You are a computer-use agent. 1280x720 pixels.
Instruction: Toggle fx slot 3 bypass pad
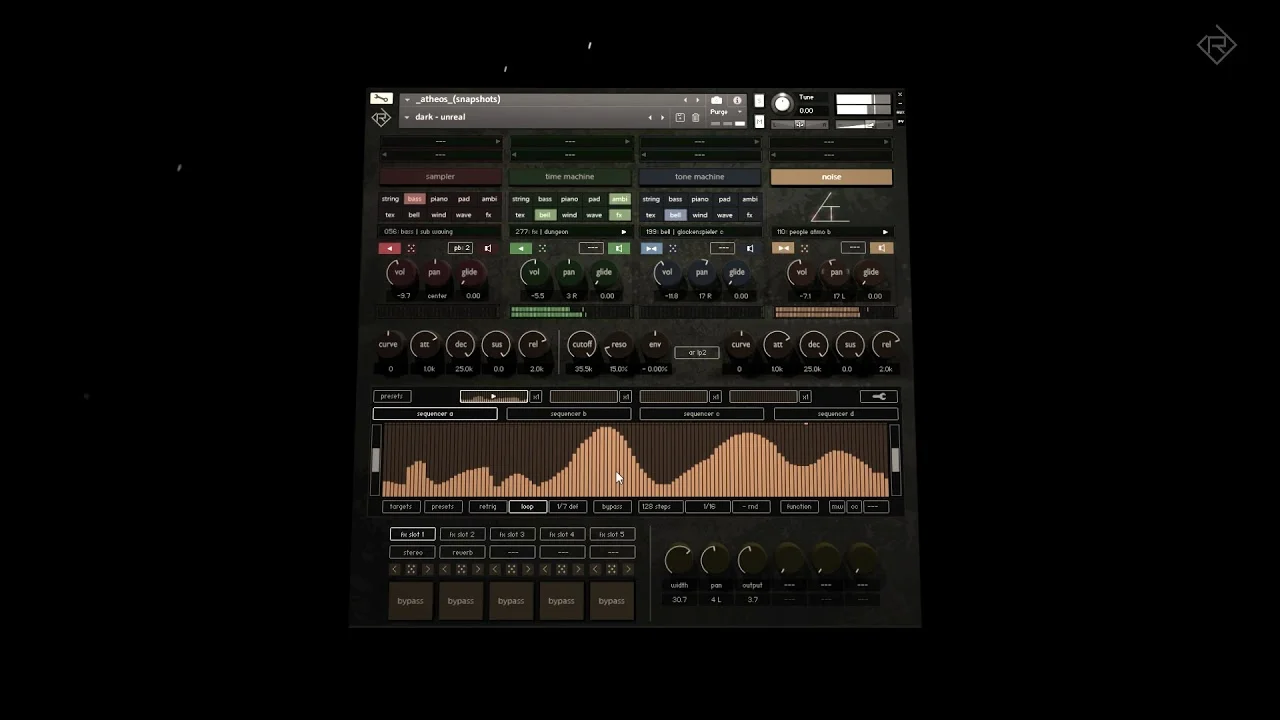[511, 601]
